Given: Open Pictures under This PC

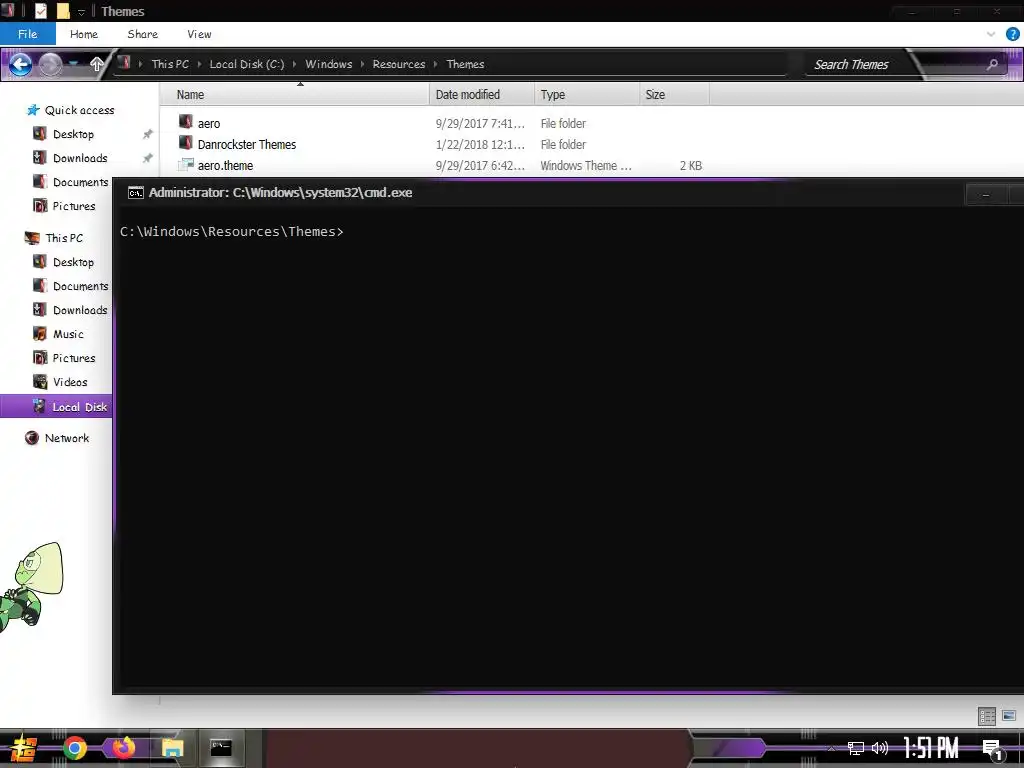Looking at the screenshot, I should [74, 358].
